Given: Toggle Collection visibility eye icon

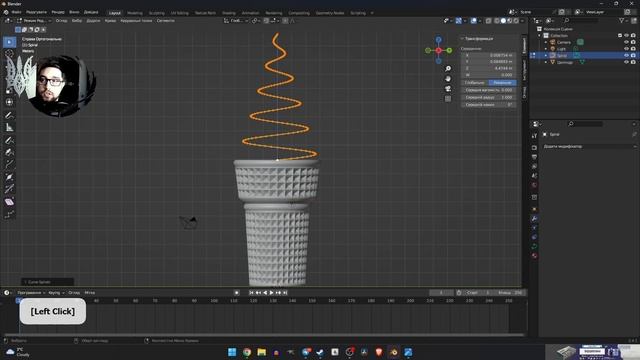Looking at the screenshot, I should (627, 36).
